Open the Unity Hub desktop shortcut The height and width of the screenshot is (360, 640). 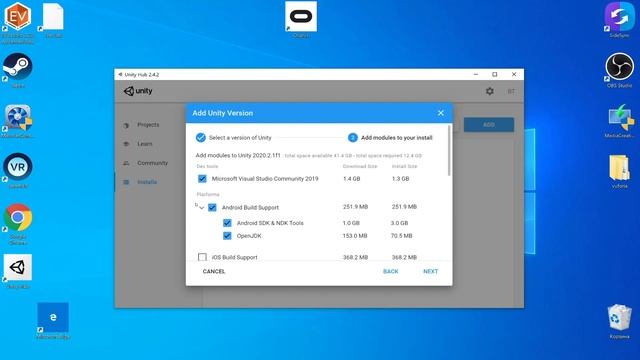click(18, 268)
